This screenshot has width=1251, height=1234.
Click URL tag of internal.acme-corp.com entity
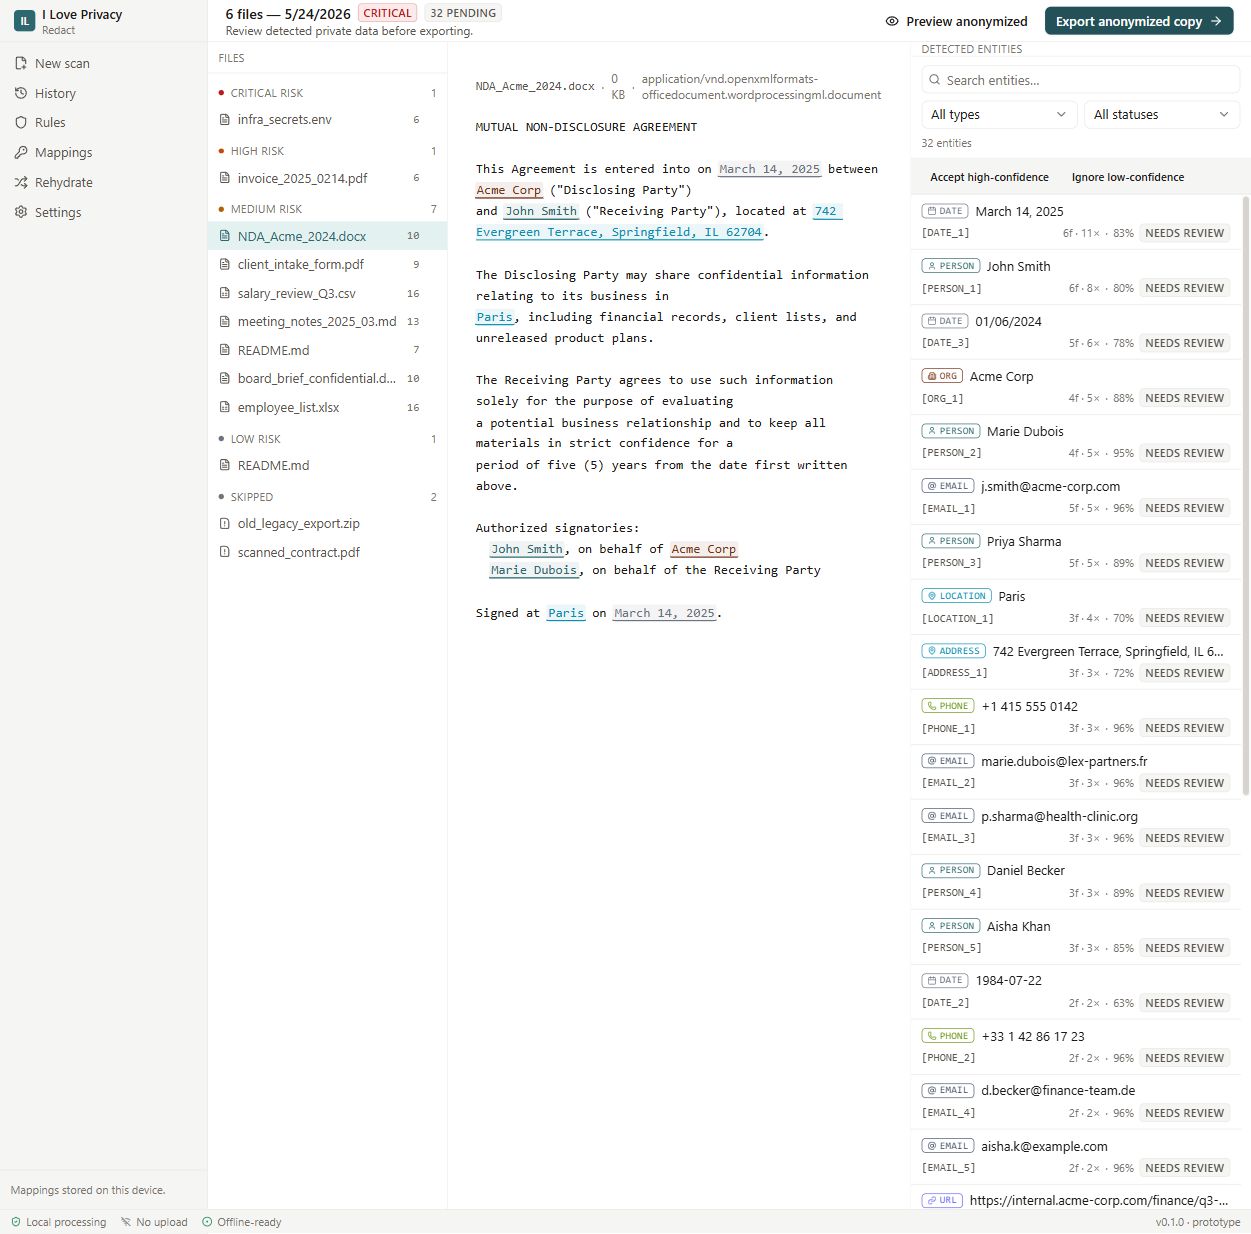tap(942, 1200)
